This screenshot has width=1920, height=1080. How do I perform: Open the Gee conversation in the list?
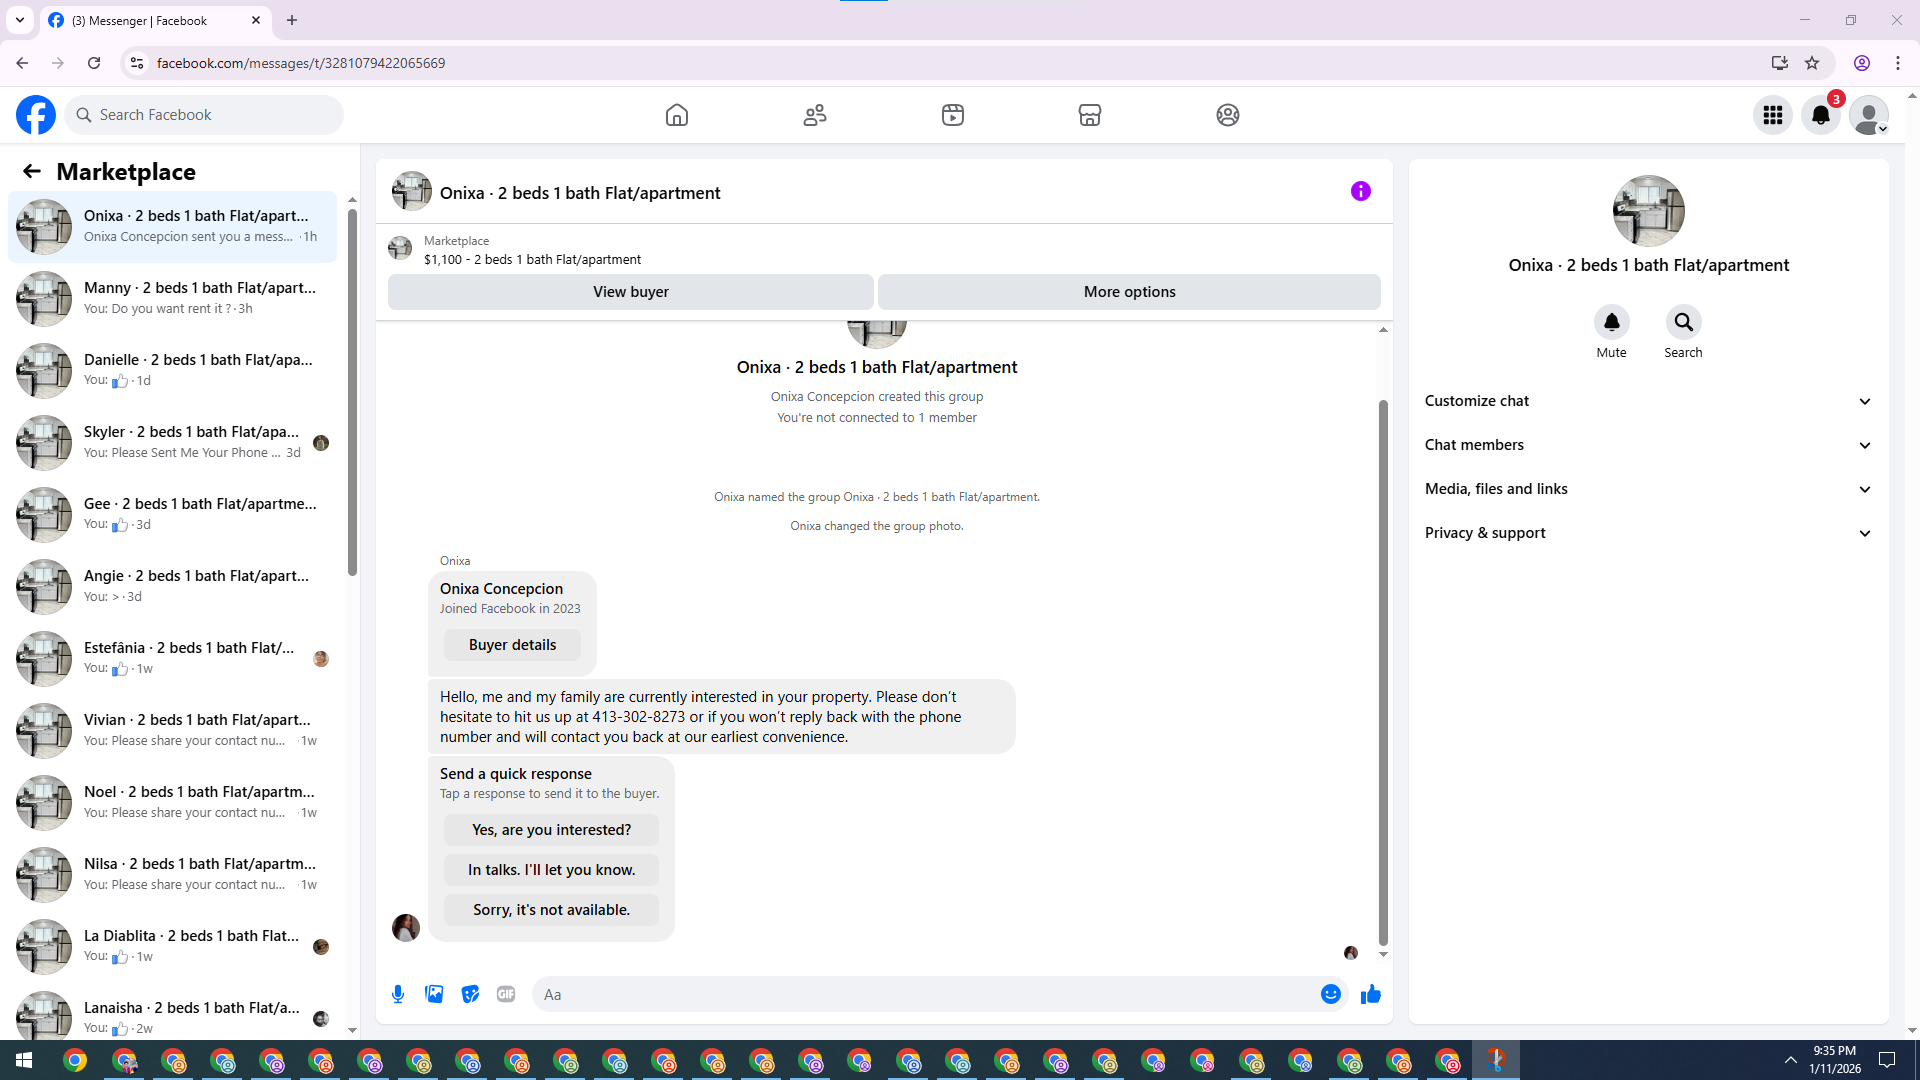tap(172, 514)
